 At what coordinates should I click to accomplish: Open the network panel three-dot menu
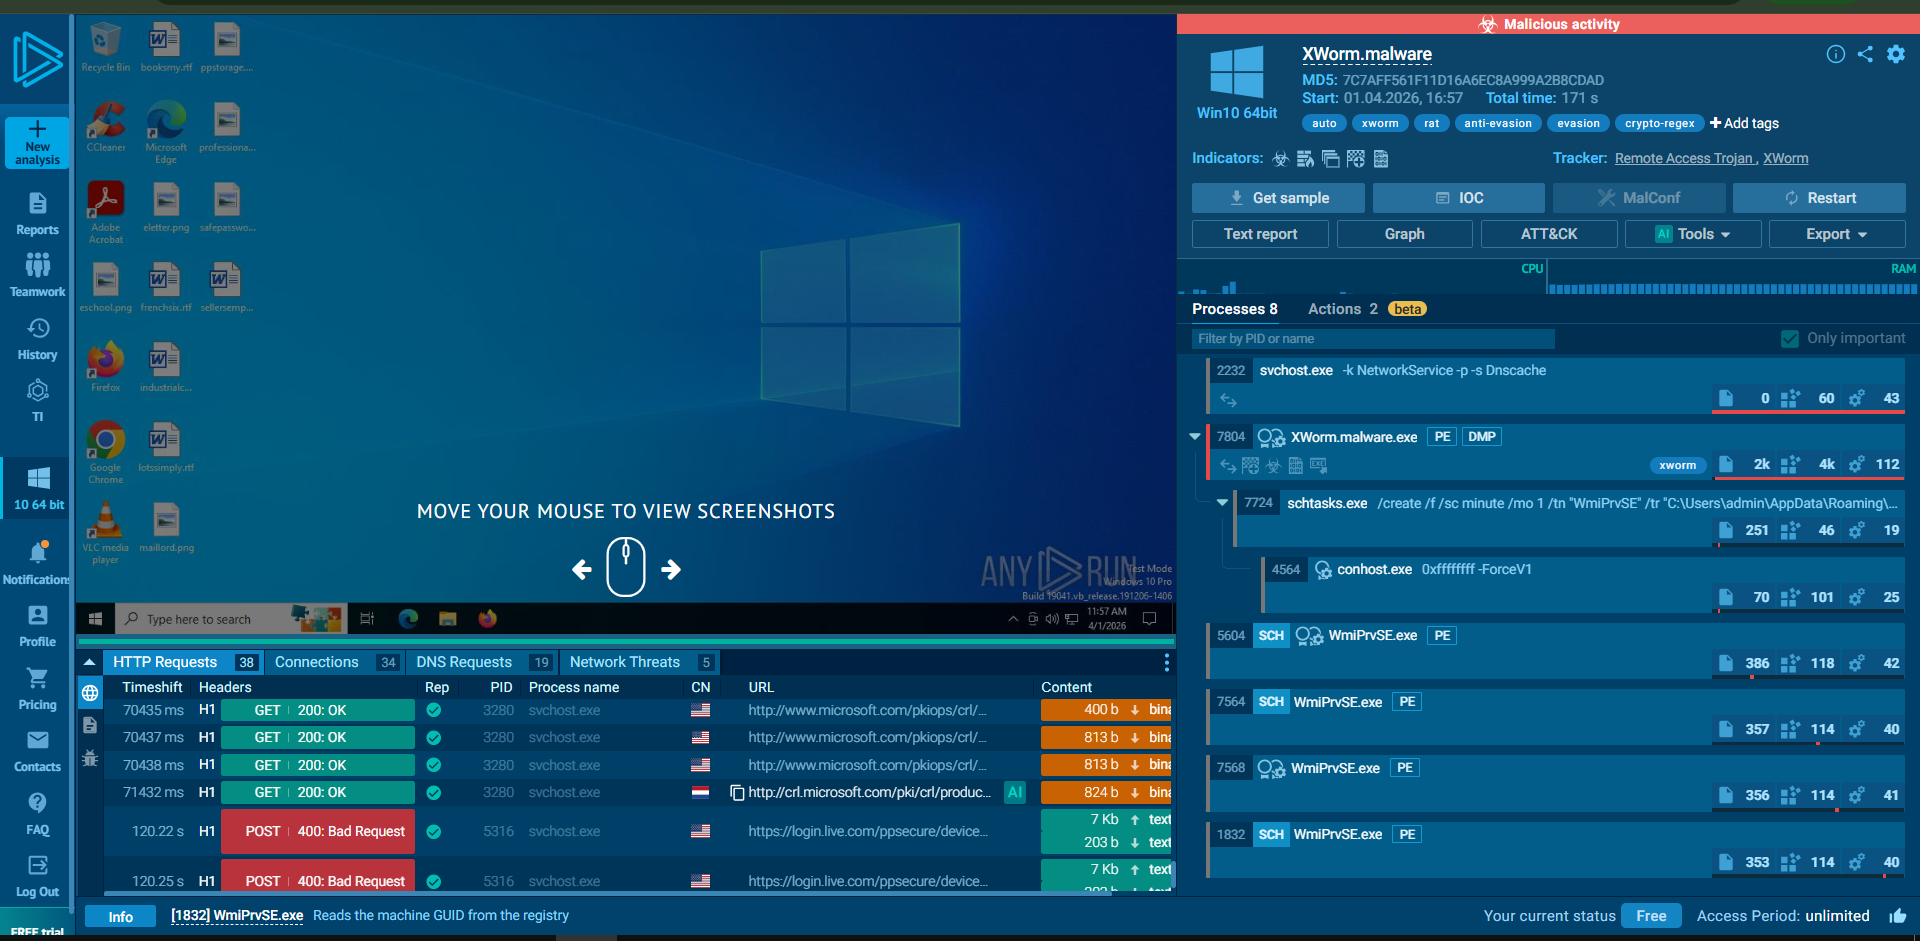pyautogui.click(x=1166, y=662)
